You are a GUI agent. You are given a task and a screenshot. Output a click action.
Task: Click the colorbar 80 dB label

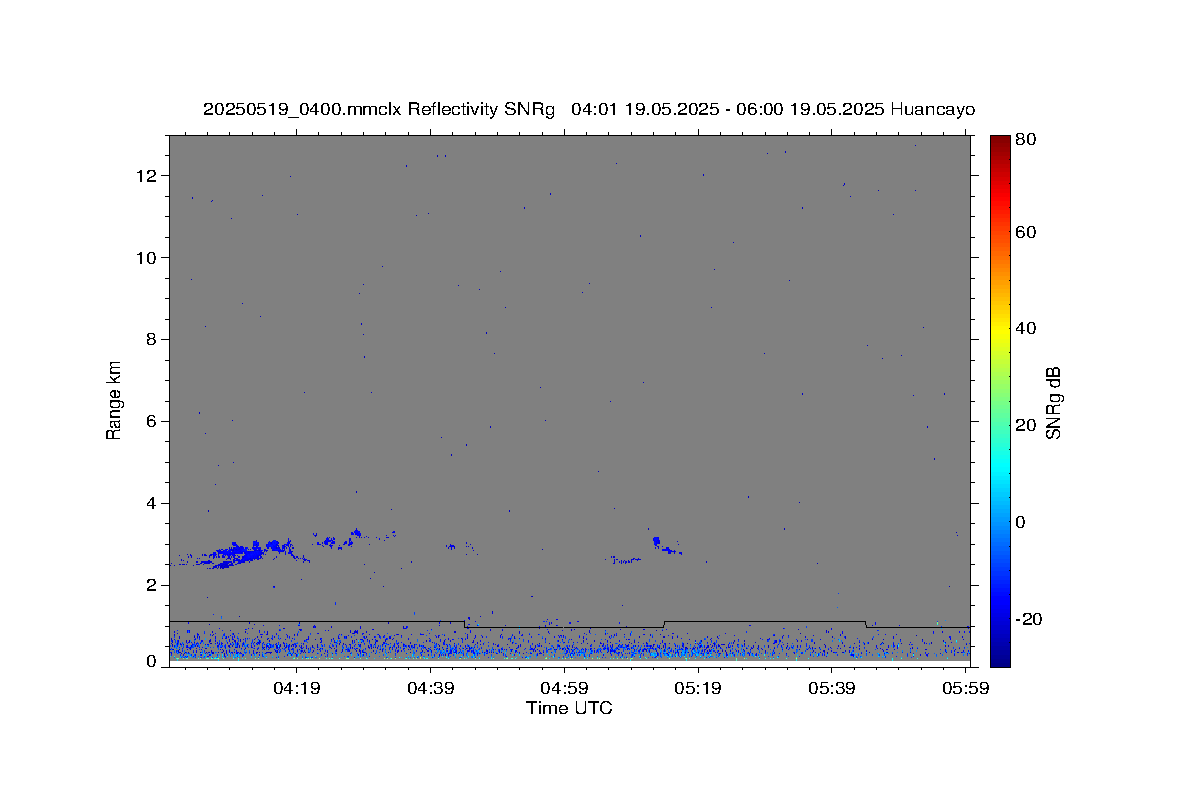click(1025, 140)
